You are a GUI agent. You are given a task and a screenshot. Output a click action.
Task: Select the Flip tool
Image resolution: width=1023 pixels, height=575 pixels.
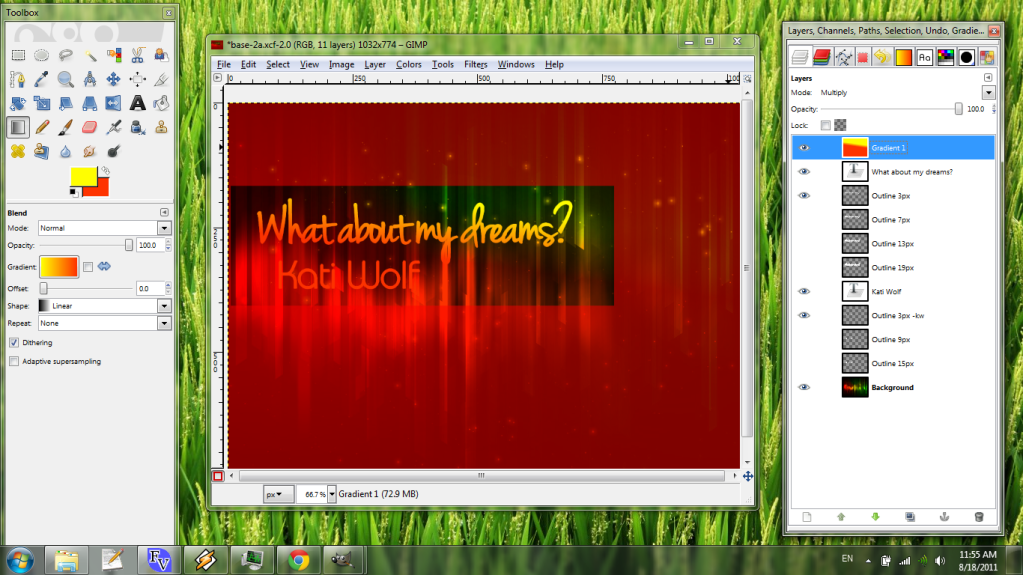[114, 103]
